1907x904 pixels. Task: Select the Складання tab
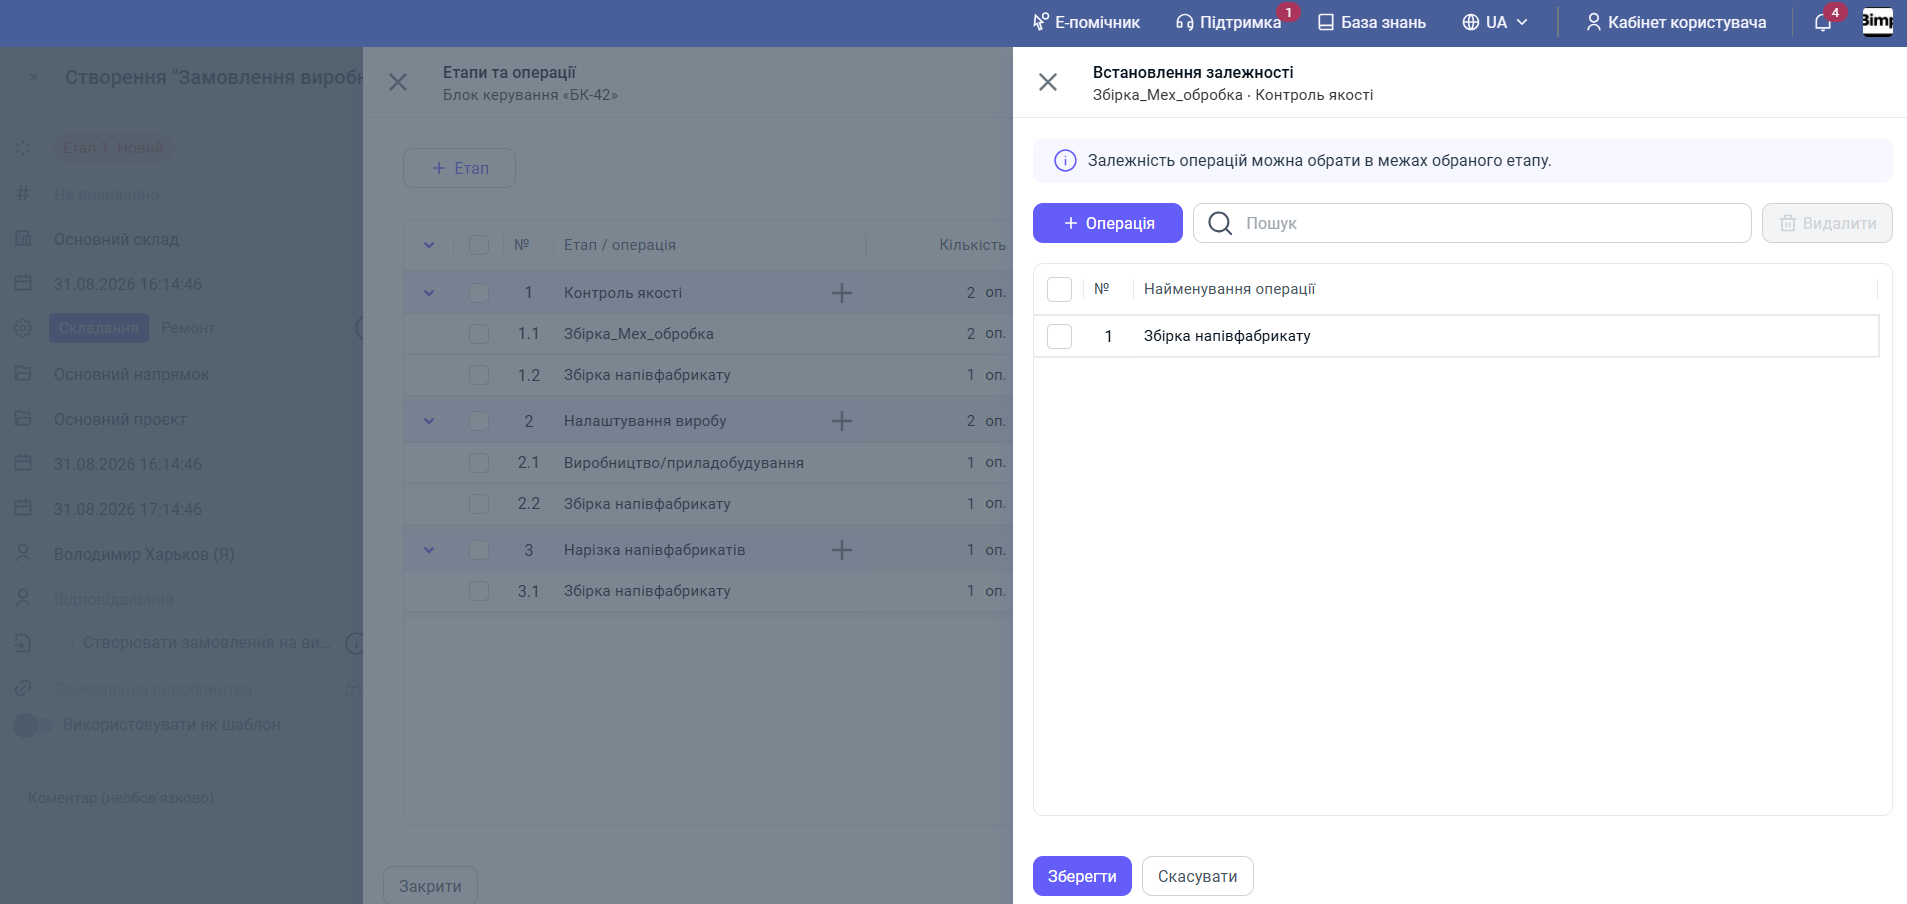point(99,328)
